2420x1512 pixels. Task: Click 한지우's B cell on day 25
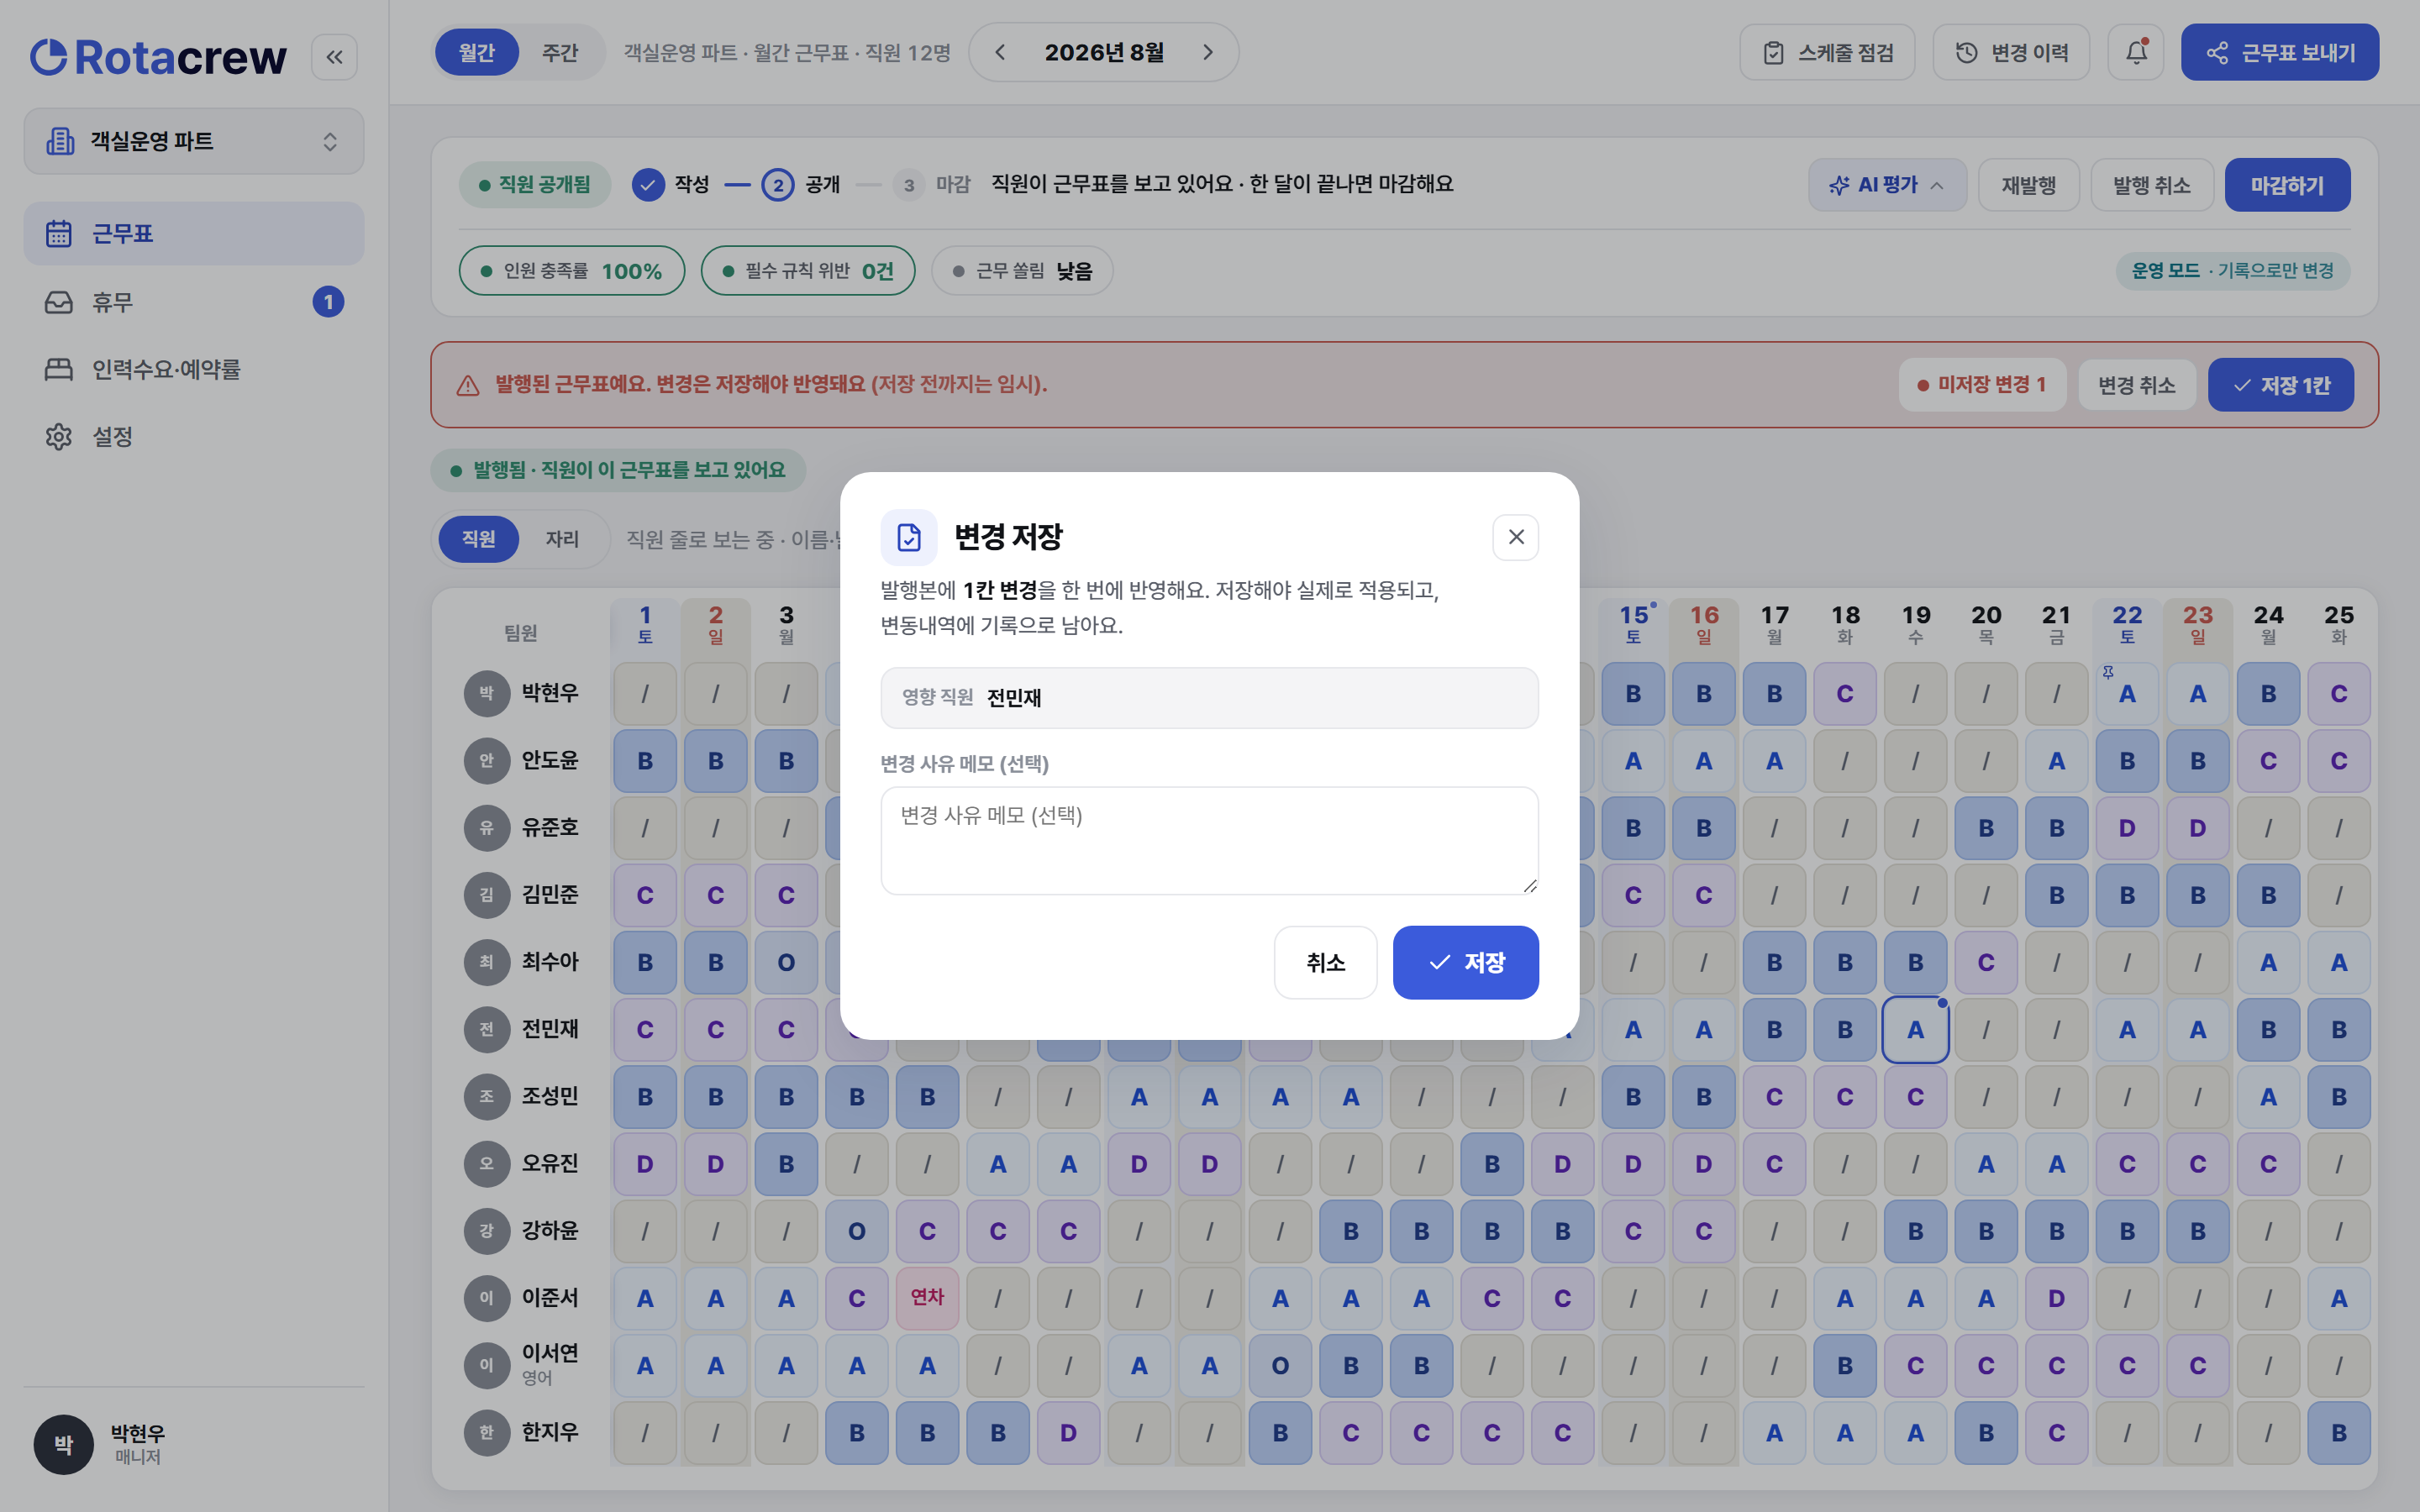tap(2339, 1432)
